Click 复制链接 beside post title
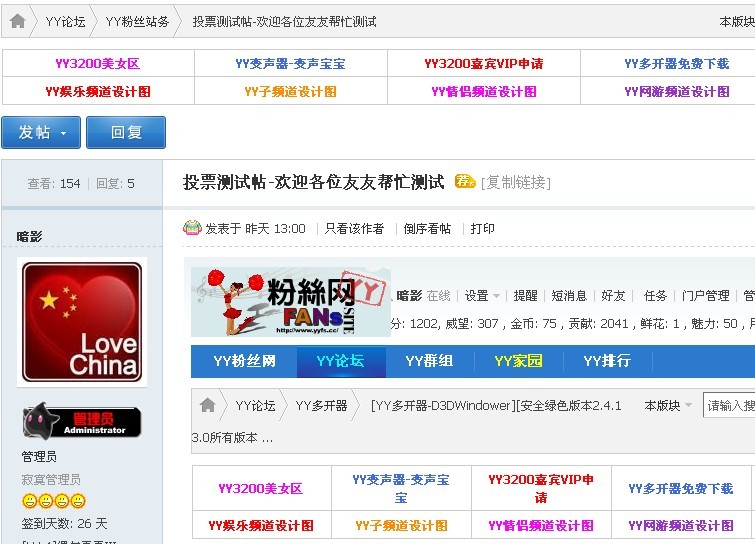The height and width of the screenshot is (544, 755). click(516, 182)
